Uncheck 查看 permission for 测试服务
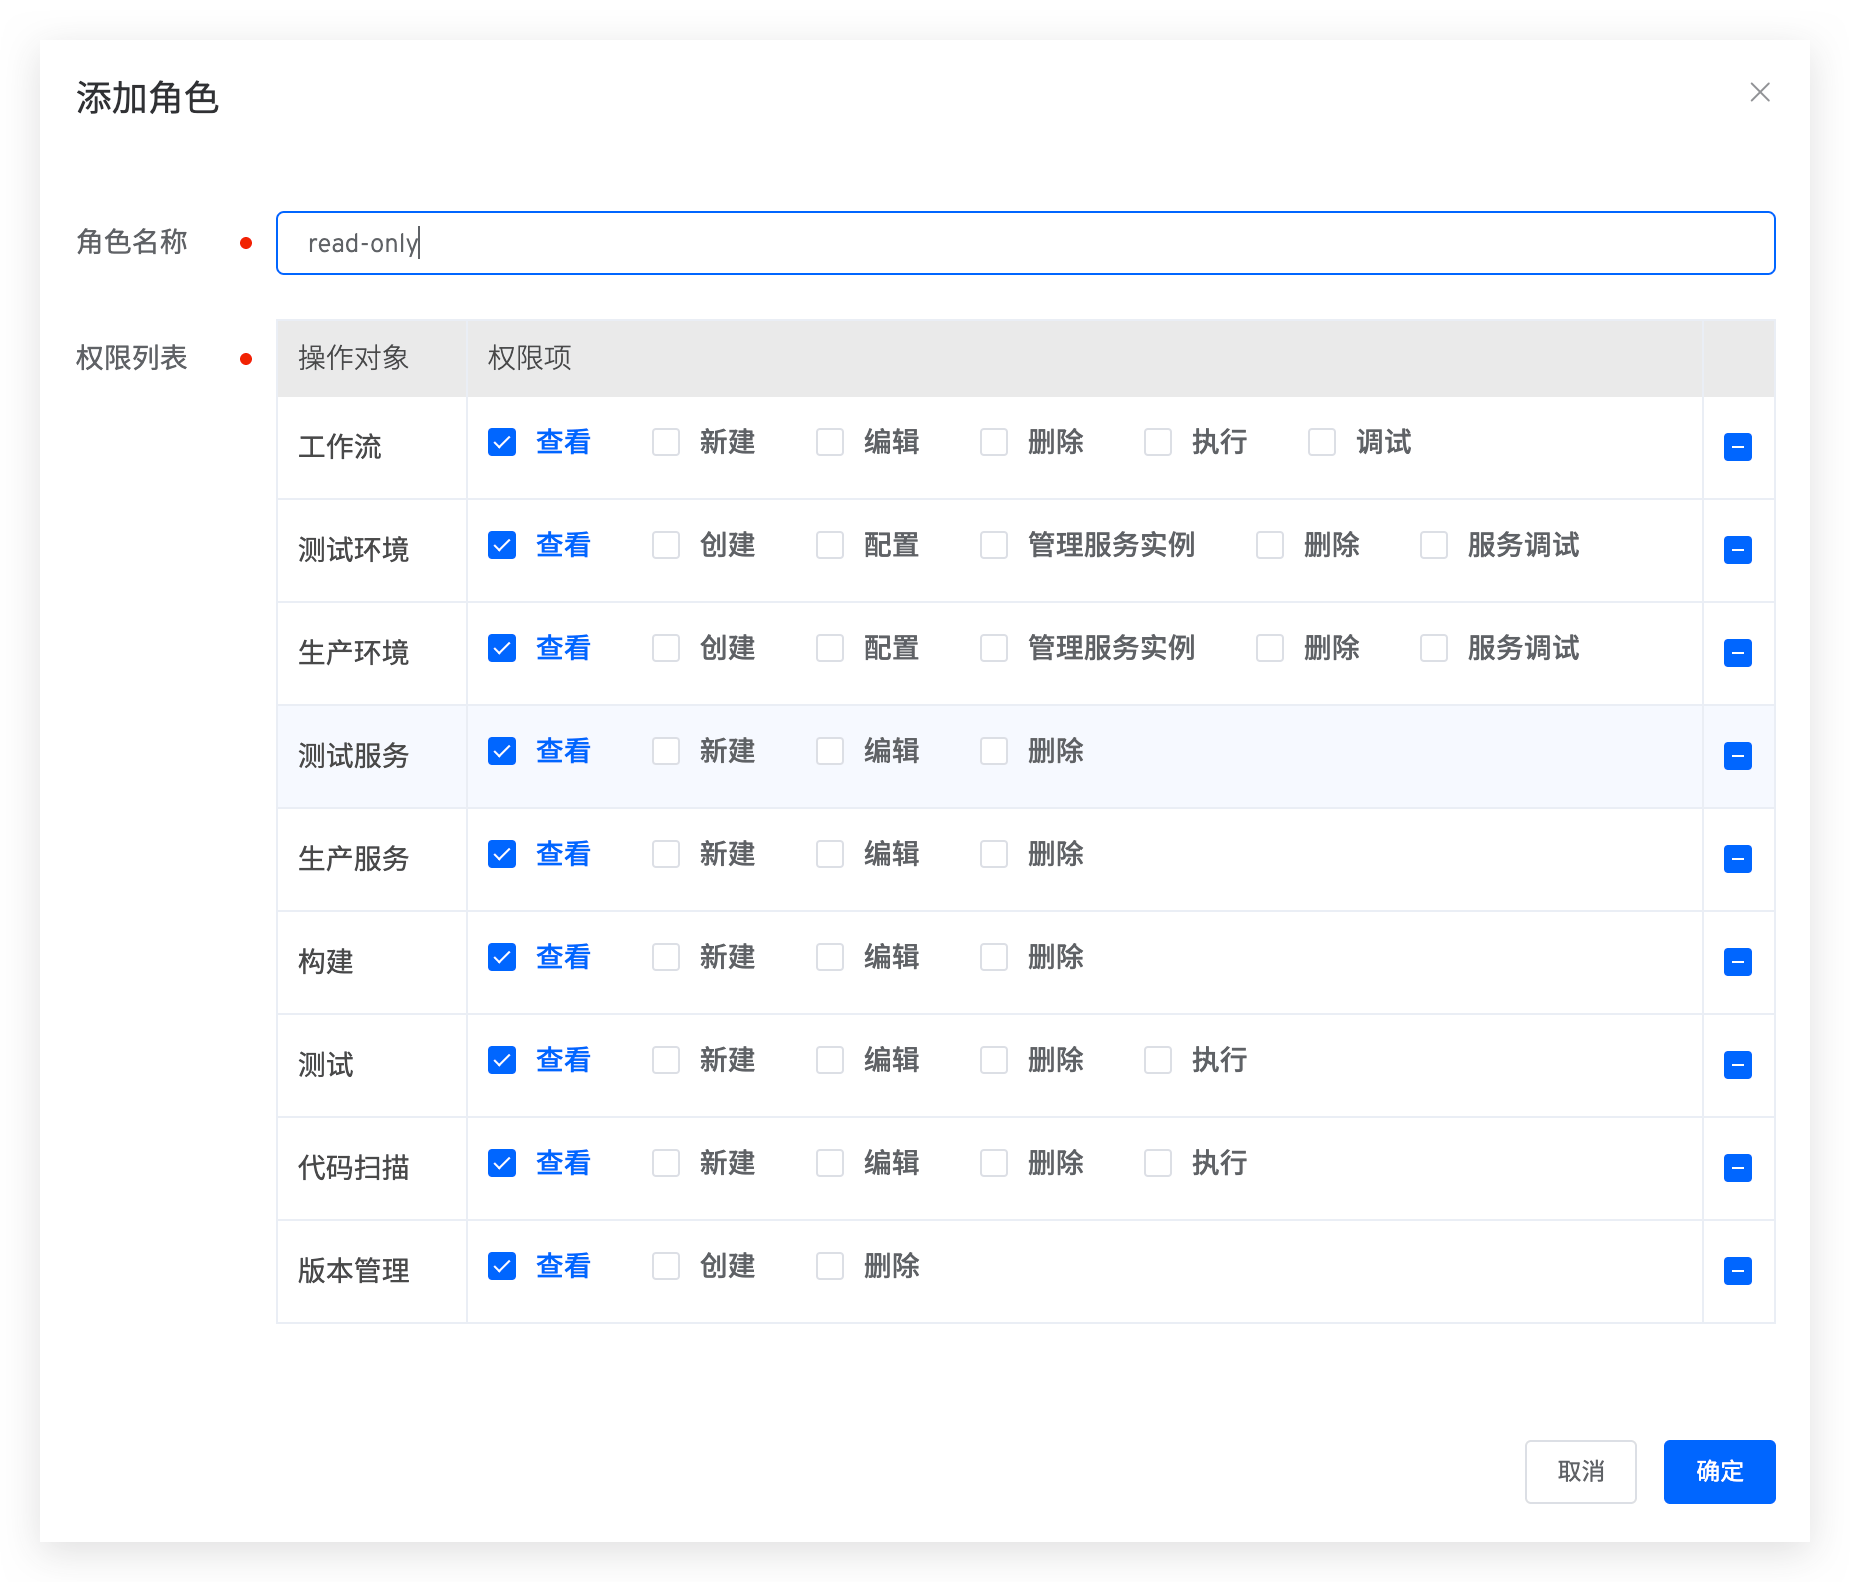1850x1582 pixels. coord(502,751)
